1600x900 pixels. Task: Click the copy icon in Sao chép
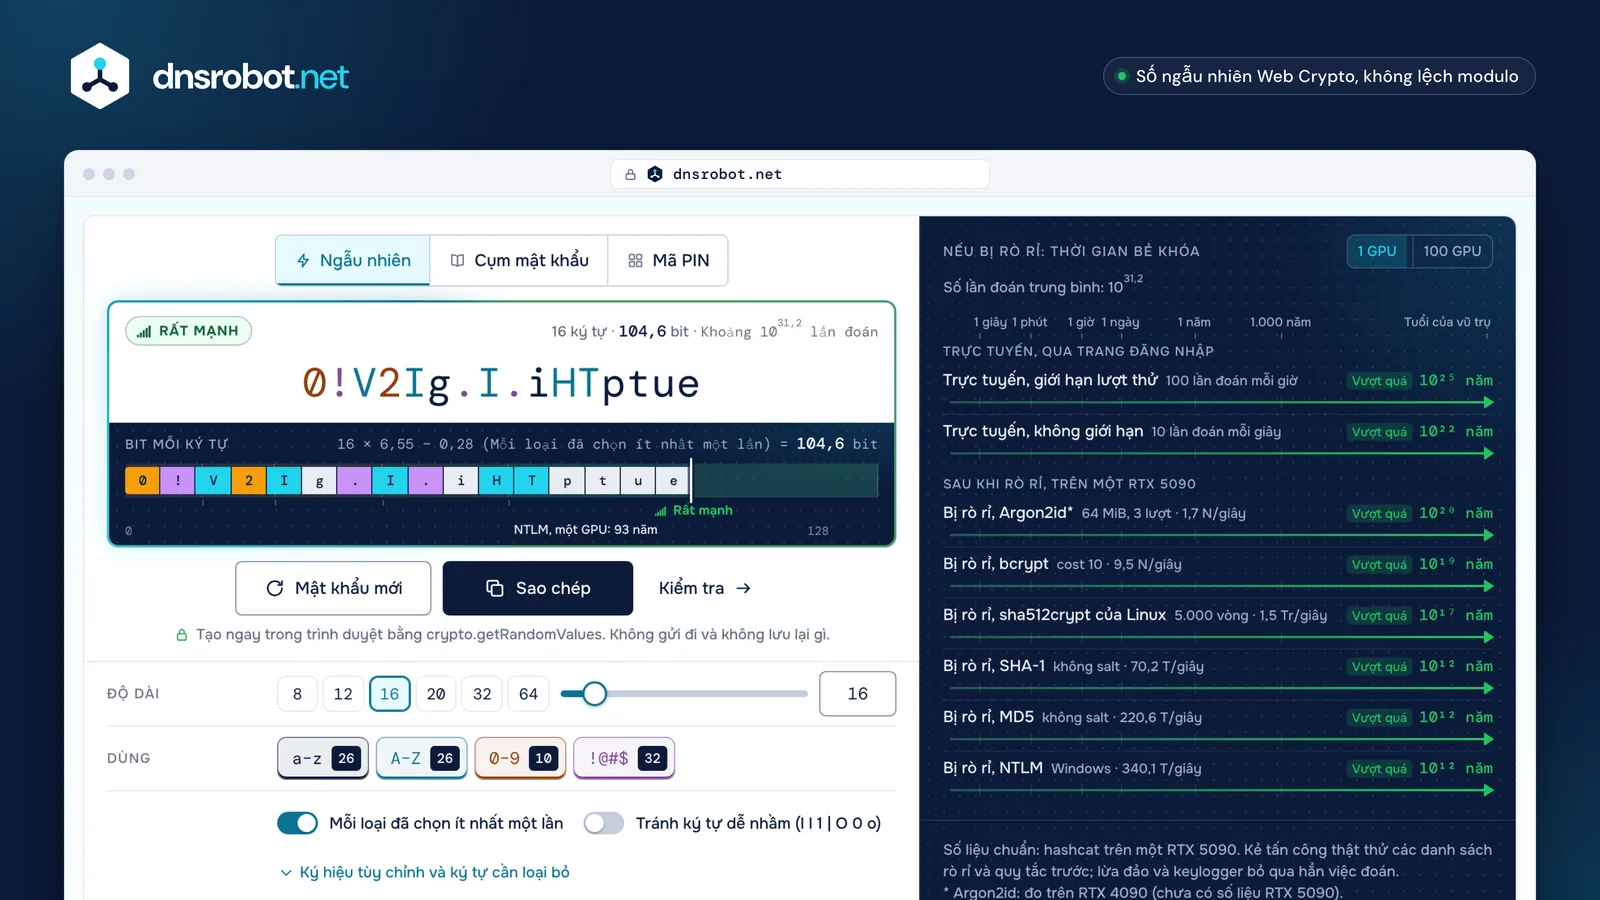click(x=494, y=588)
